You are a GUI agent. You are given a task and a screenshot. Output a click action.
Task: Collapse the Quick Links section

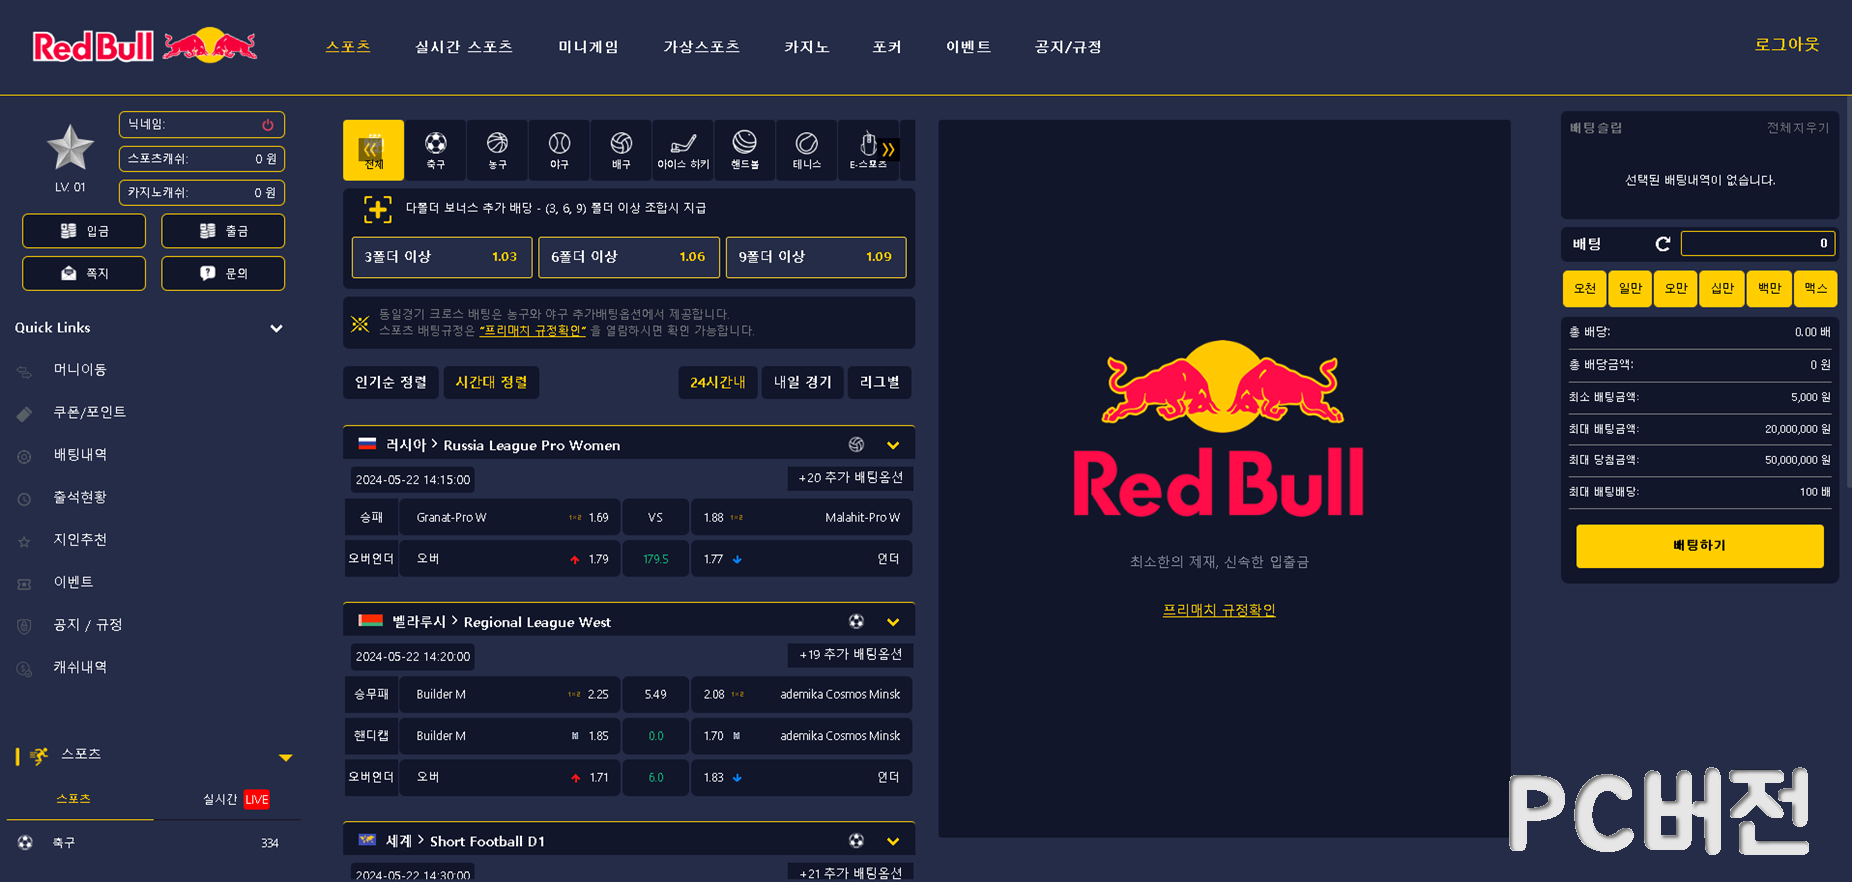pyautogui.click(x=276, y=328)
